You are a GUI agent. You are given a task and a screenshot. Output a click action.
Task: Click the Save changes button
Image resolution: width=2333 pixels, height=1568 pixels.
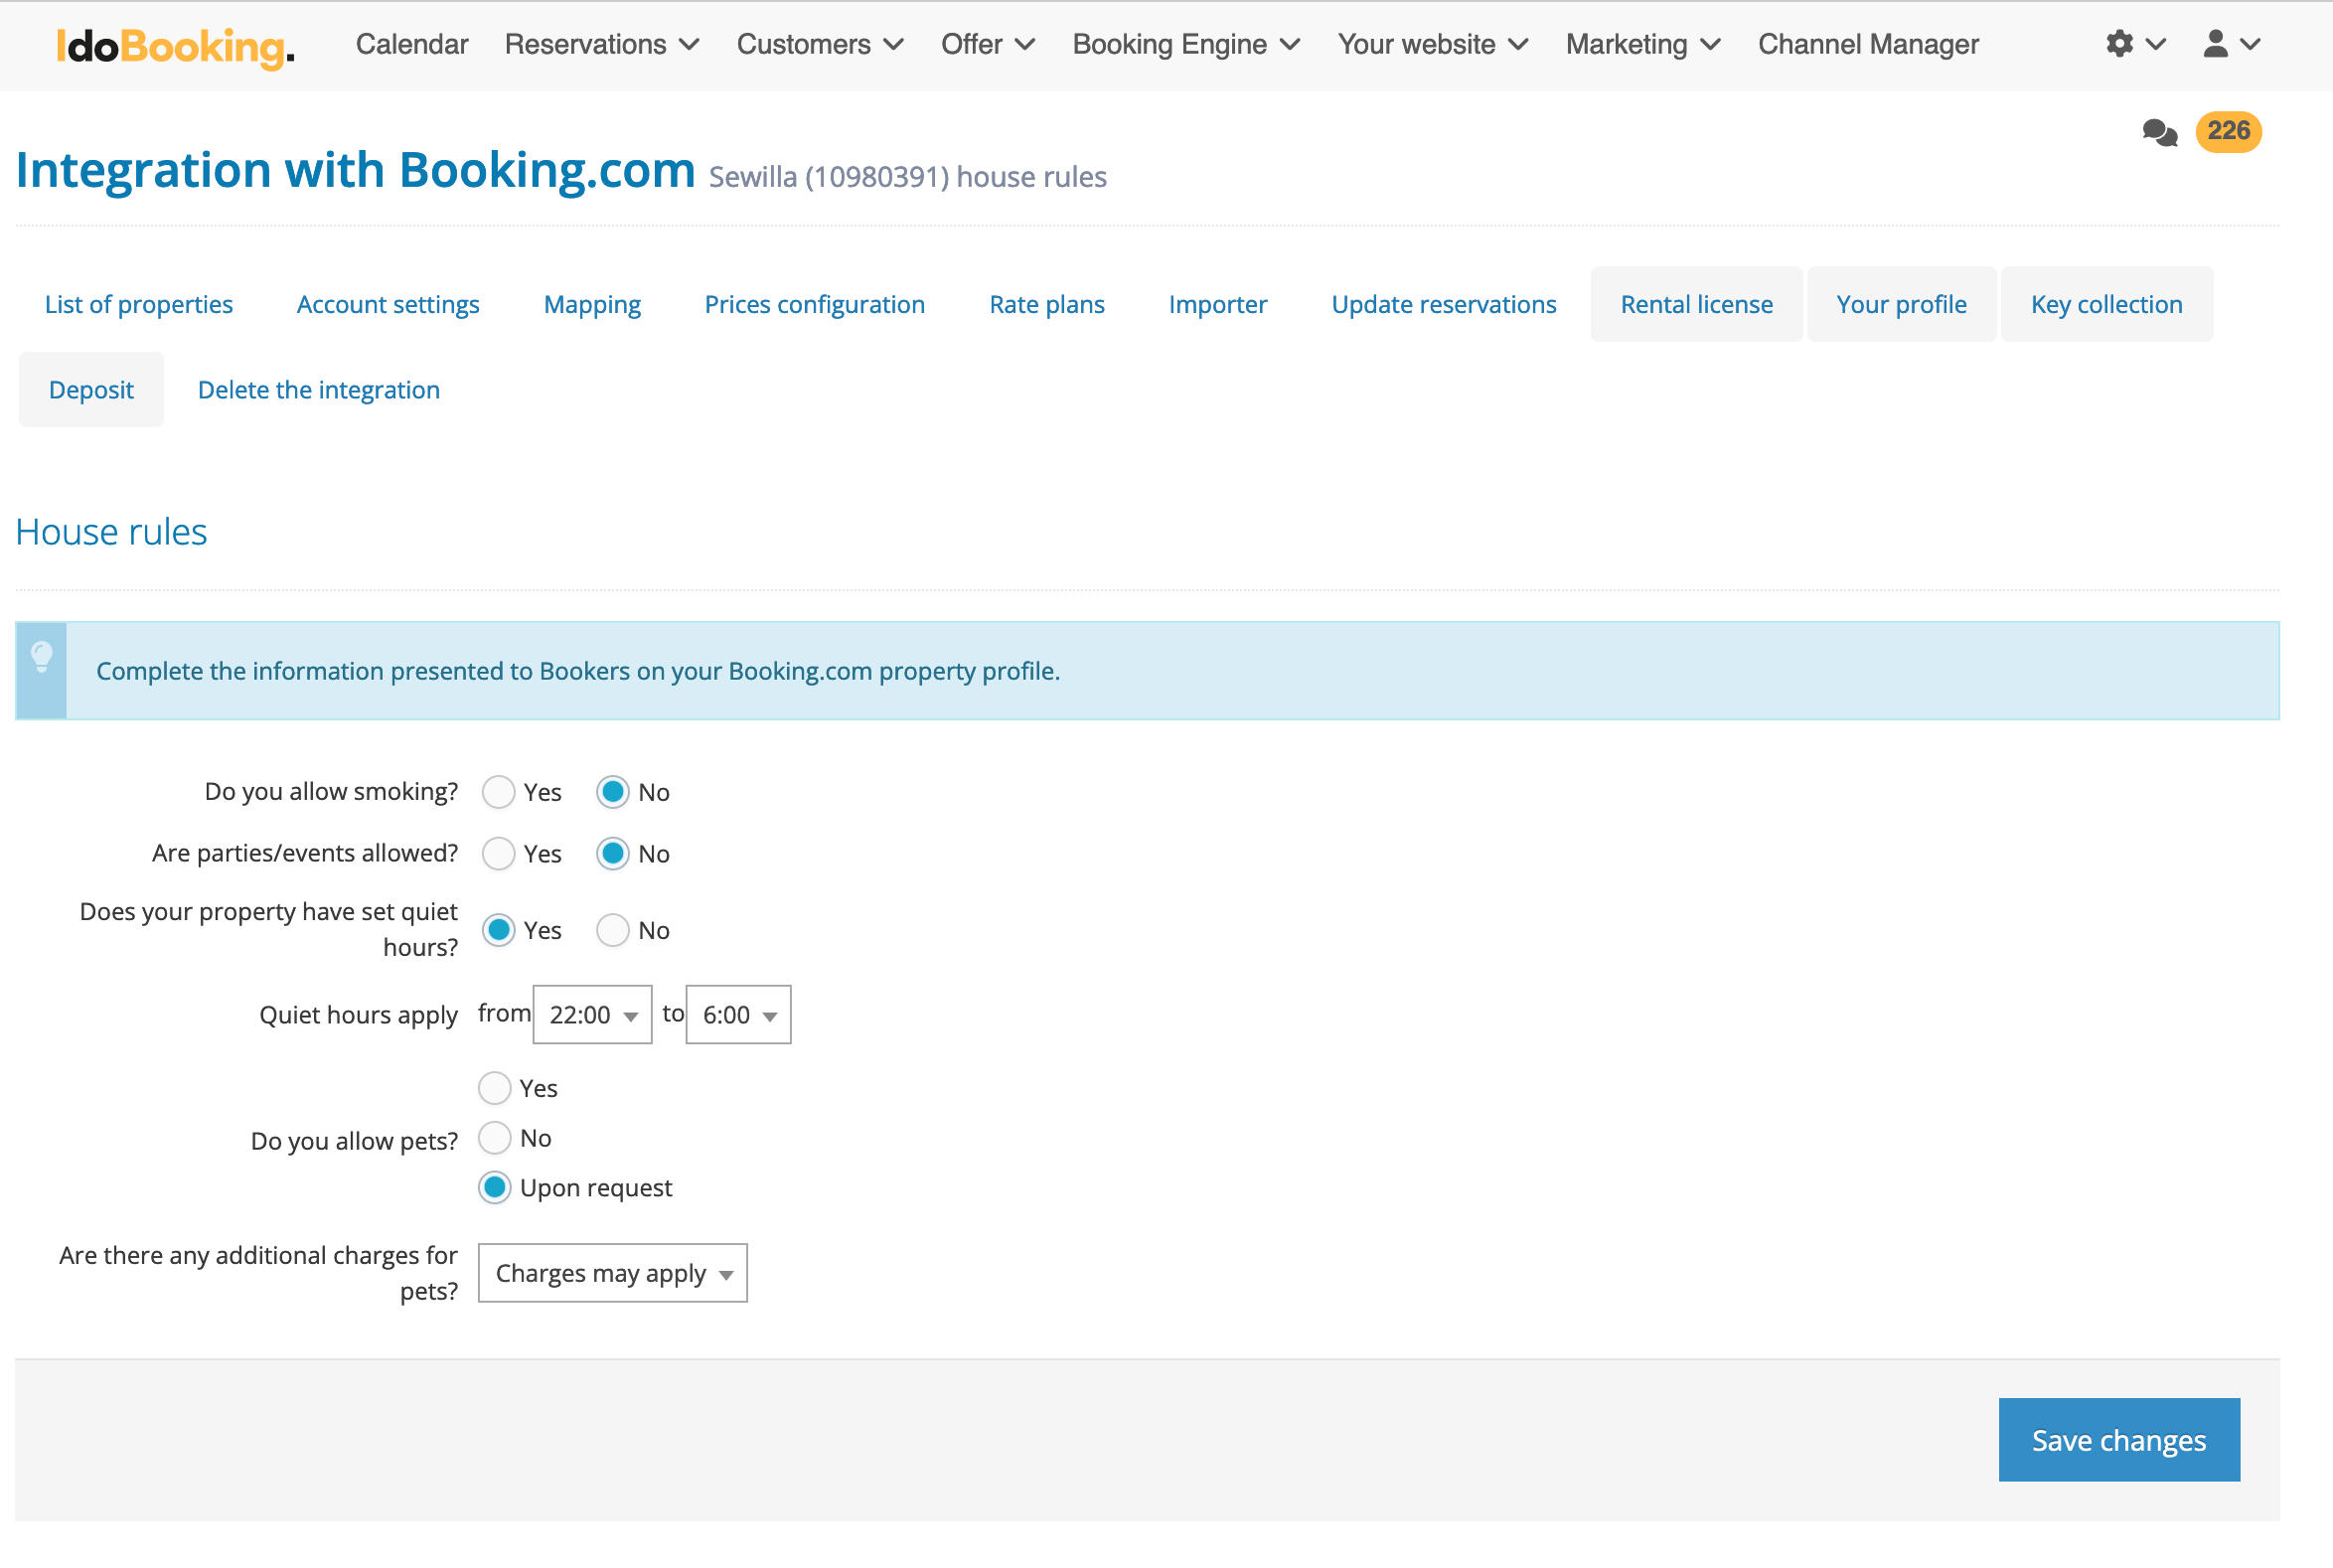point(2118,1440)
